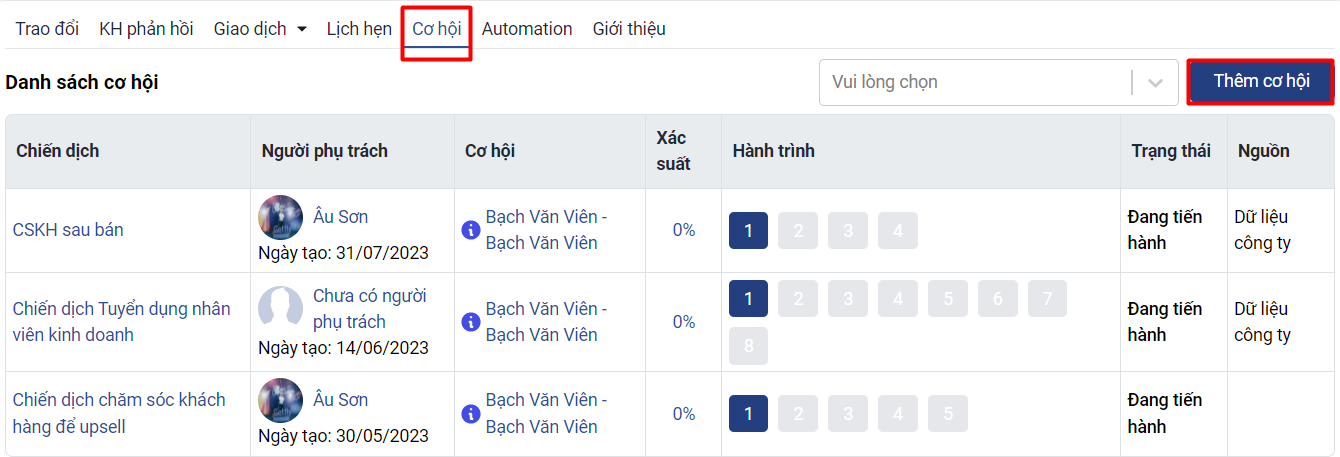
Task: Go to the KH phản hồi tab
Action: click(x=146, y=29)
